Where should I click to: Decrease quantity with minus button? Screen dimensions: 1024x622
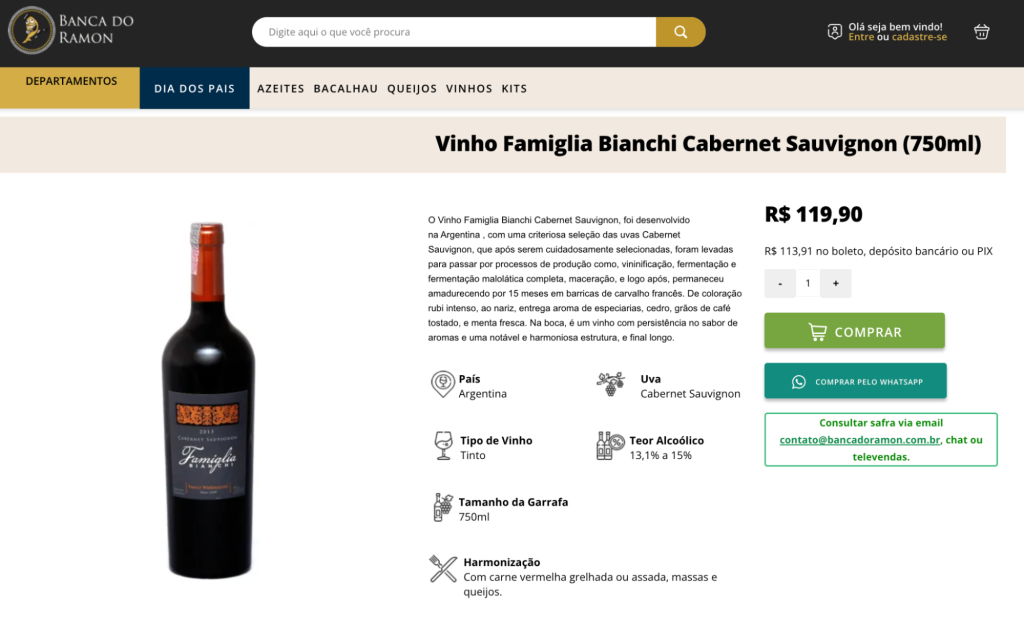click(x=780, y=284)
